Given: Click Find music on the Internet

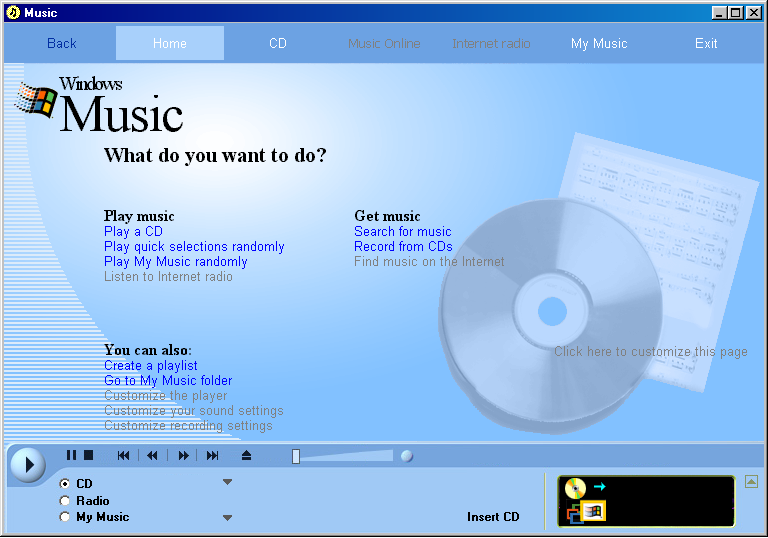Looking at the screenshot, I should 429,262.
